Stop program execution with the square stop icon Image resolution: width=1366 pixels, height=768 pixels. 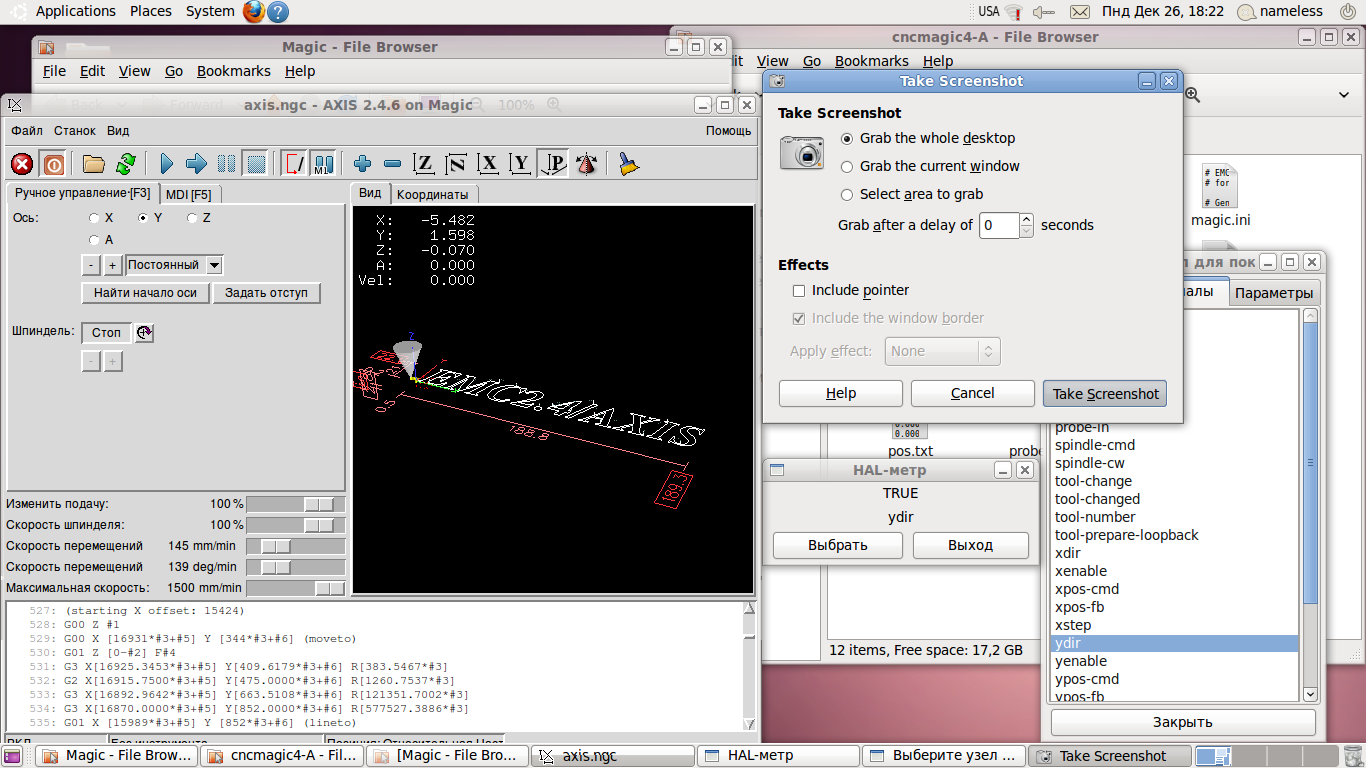pos(256,164)
